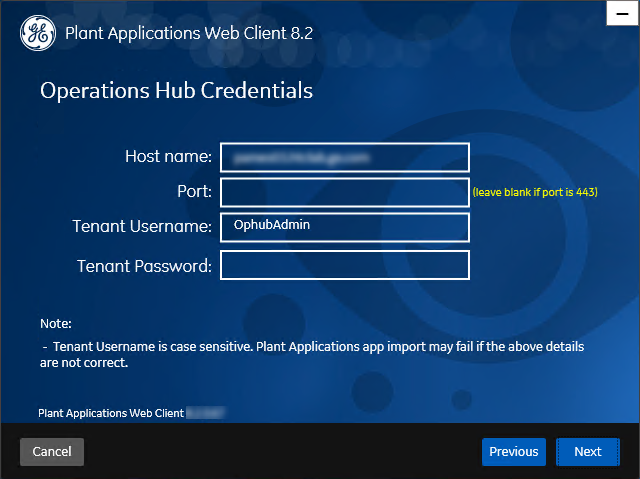Image resolution: width=640 pixels, height=479 pixels.
Task: Click the 'Tenant Username:' label
Action: (142, 226)
